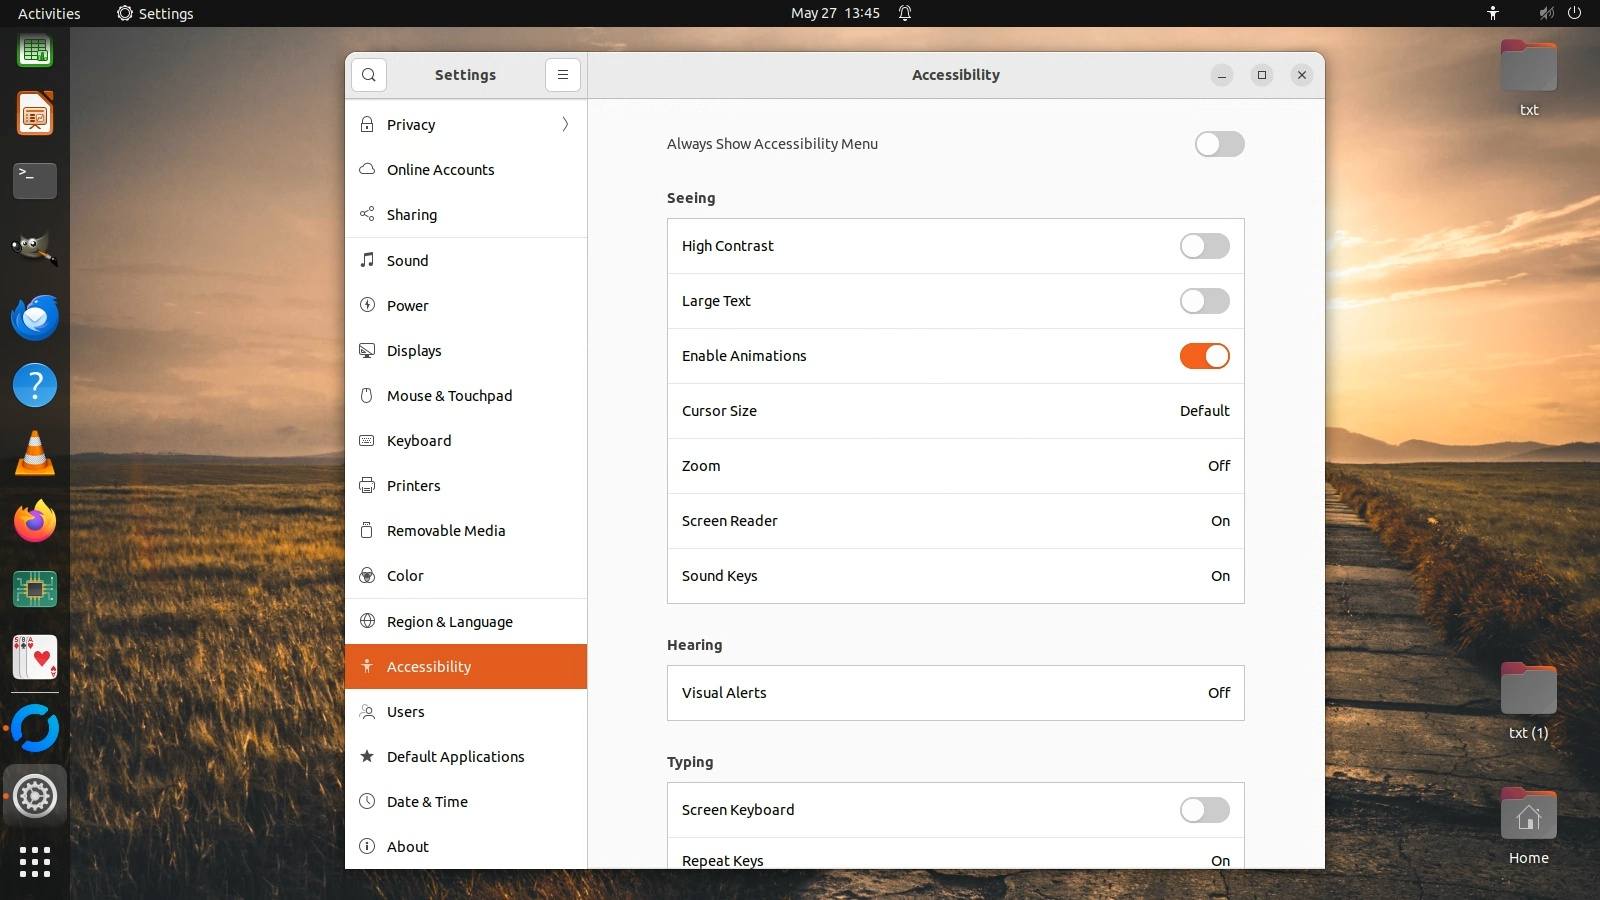Open Firefox from the dock
Screen dimensions: 1600x900
tap(35, 522)
